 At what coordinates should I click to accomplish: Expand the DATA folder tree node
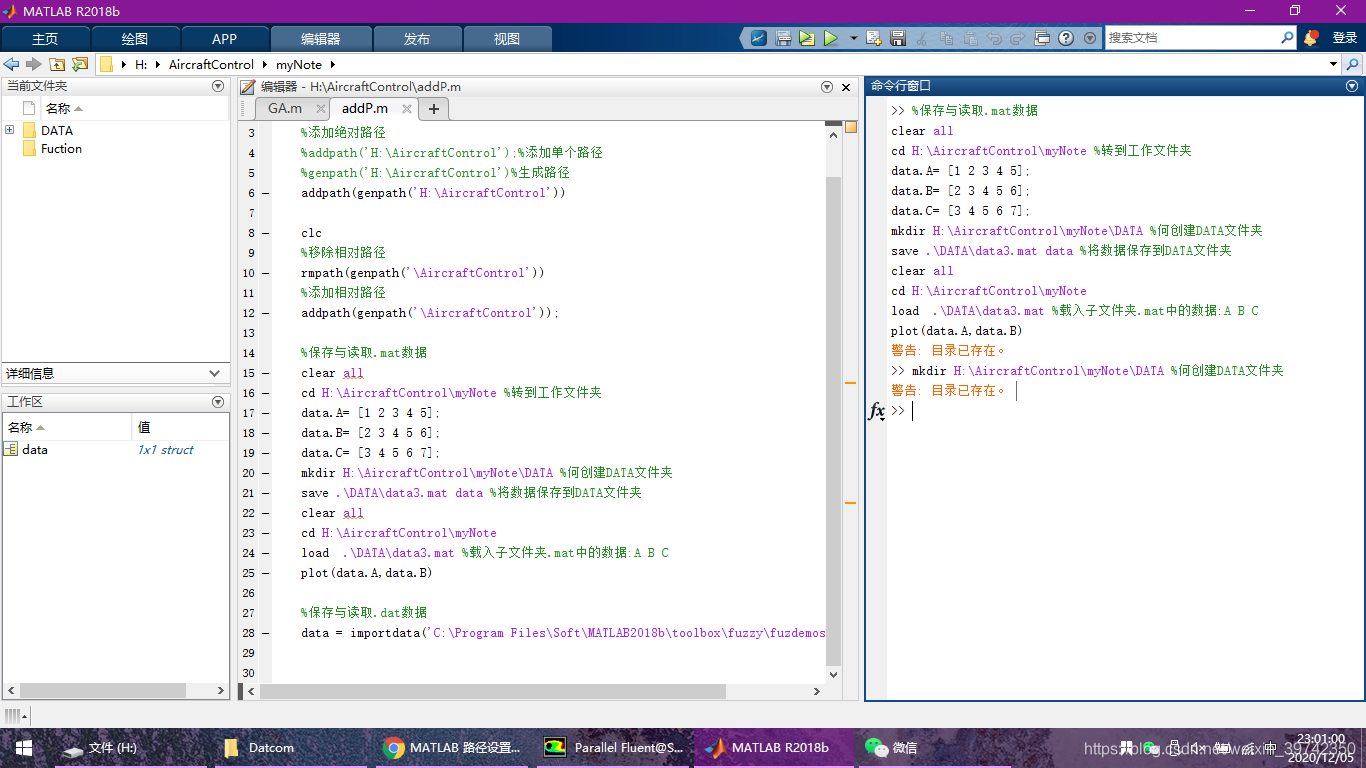[10, 130]
